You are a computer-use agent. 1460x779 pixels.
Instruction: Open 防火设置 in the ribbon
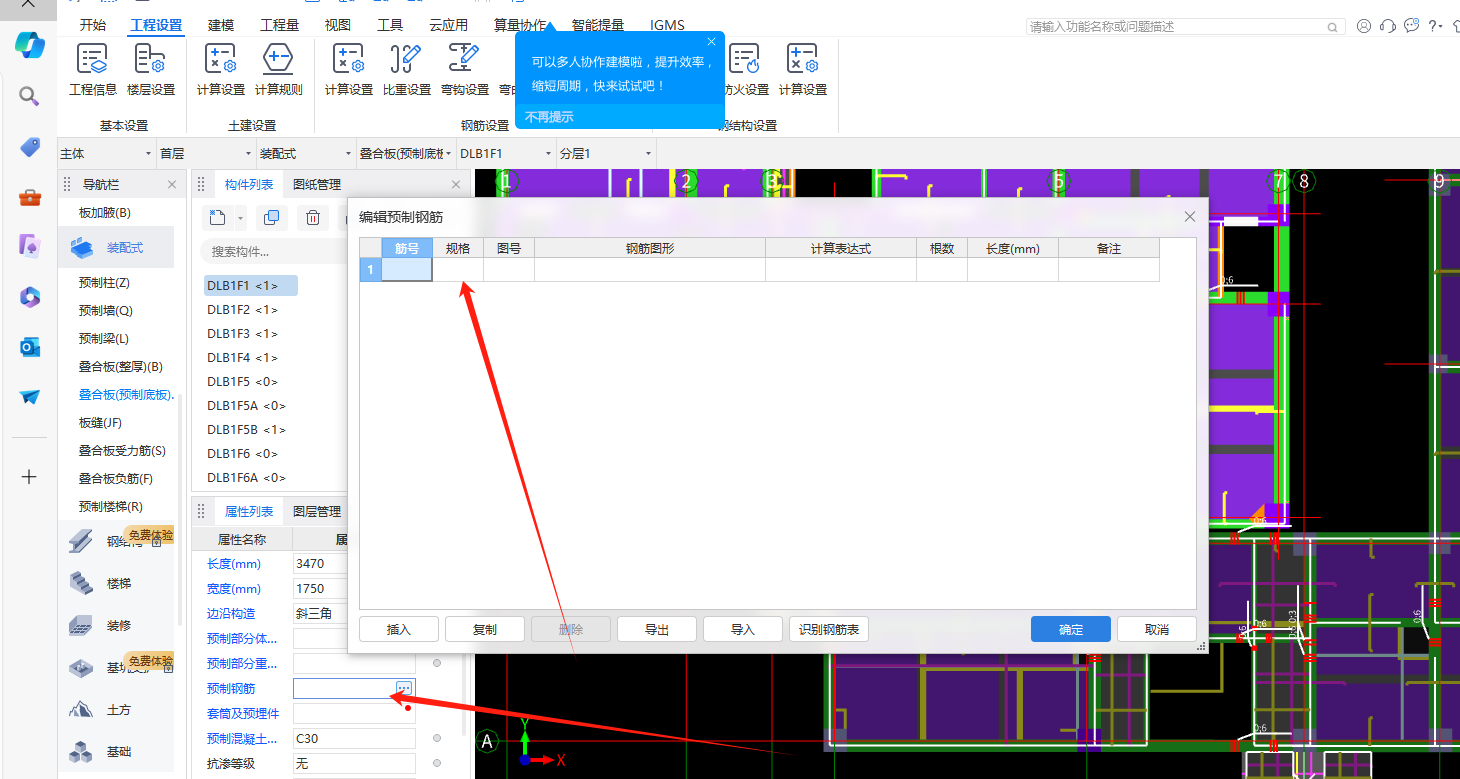tap(745, 70)
